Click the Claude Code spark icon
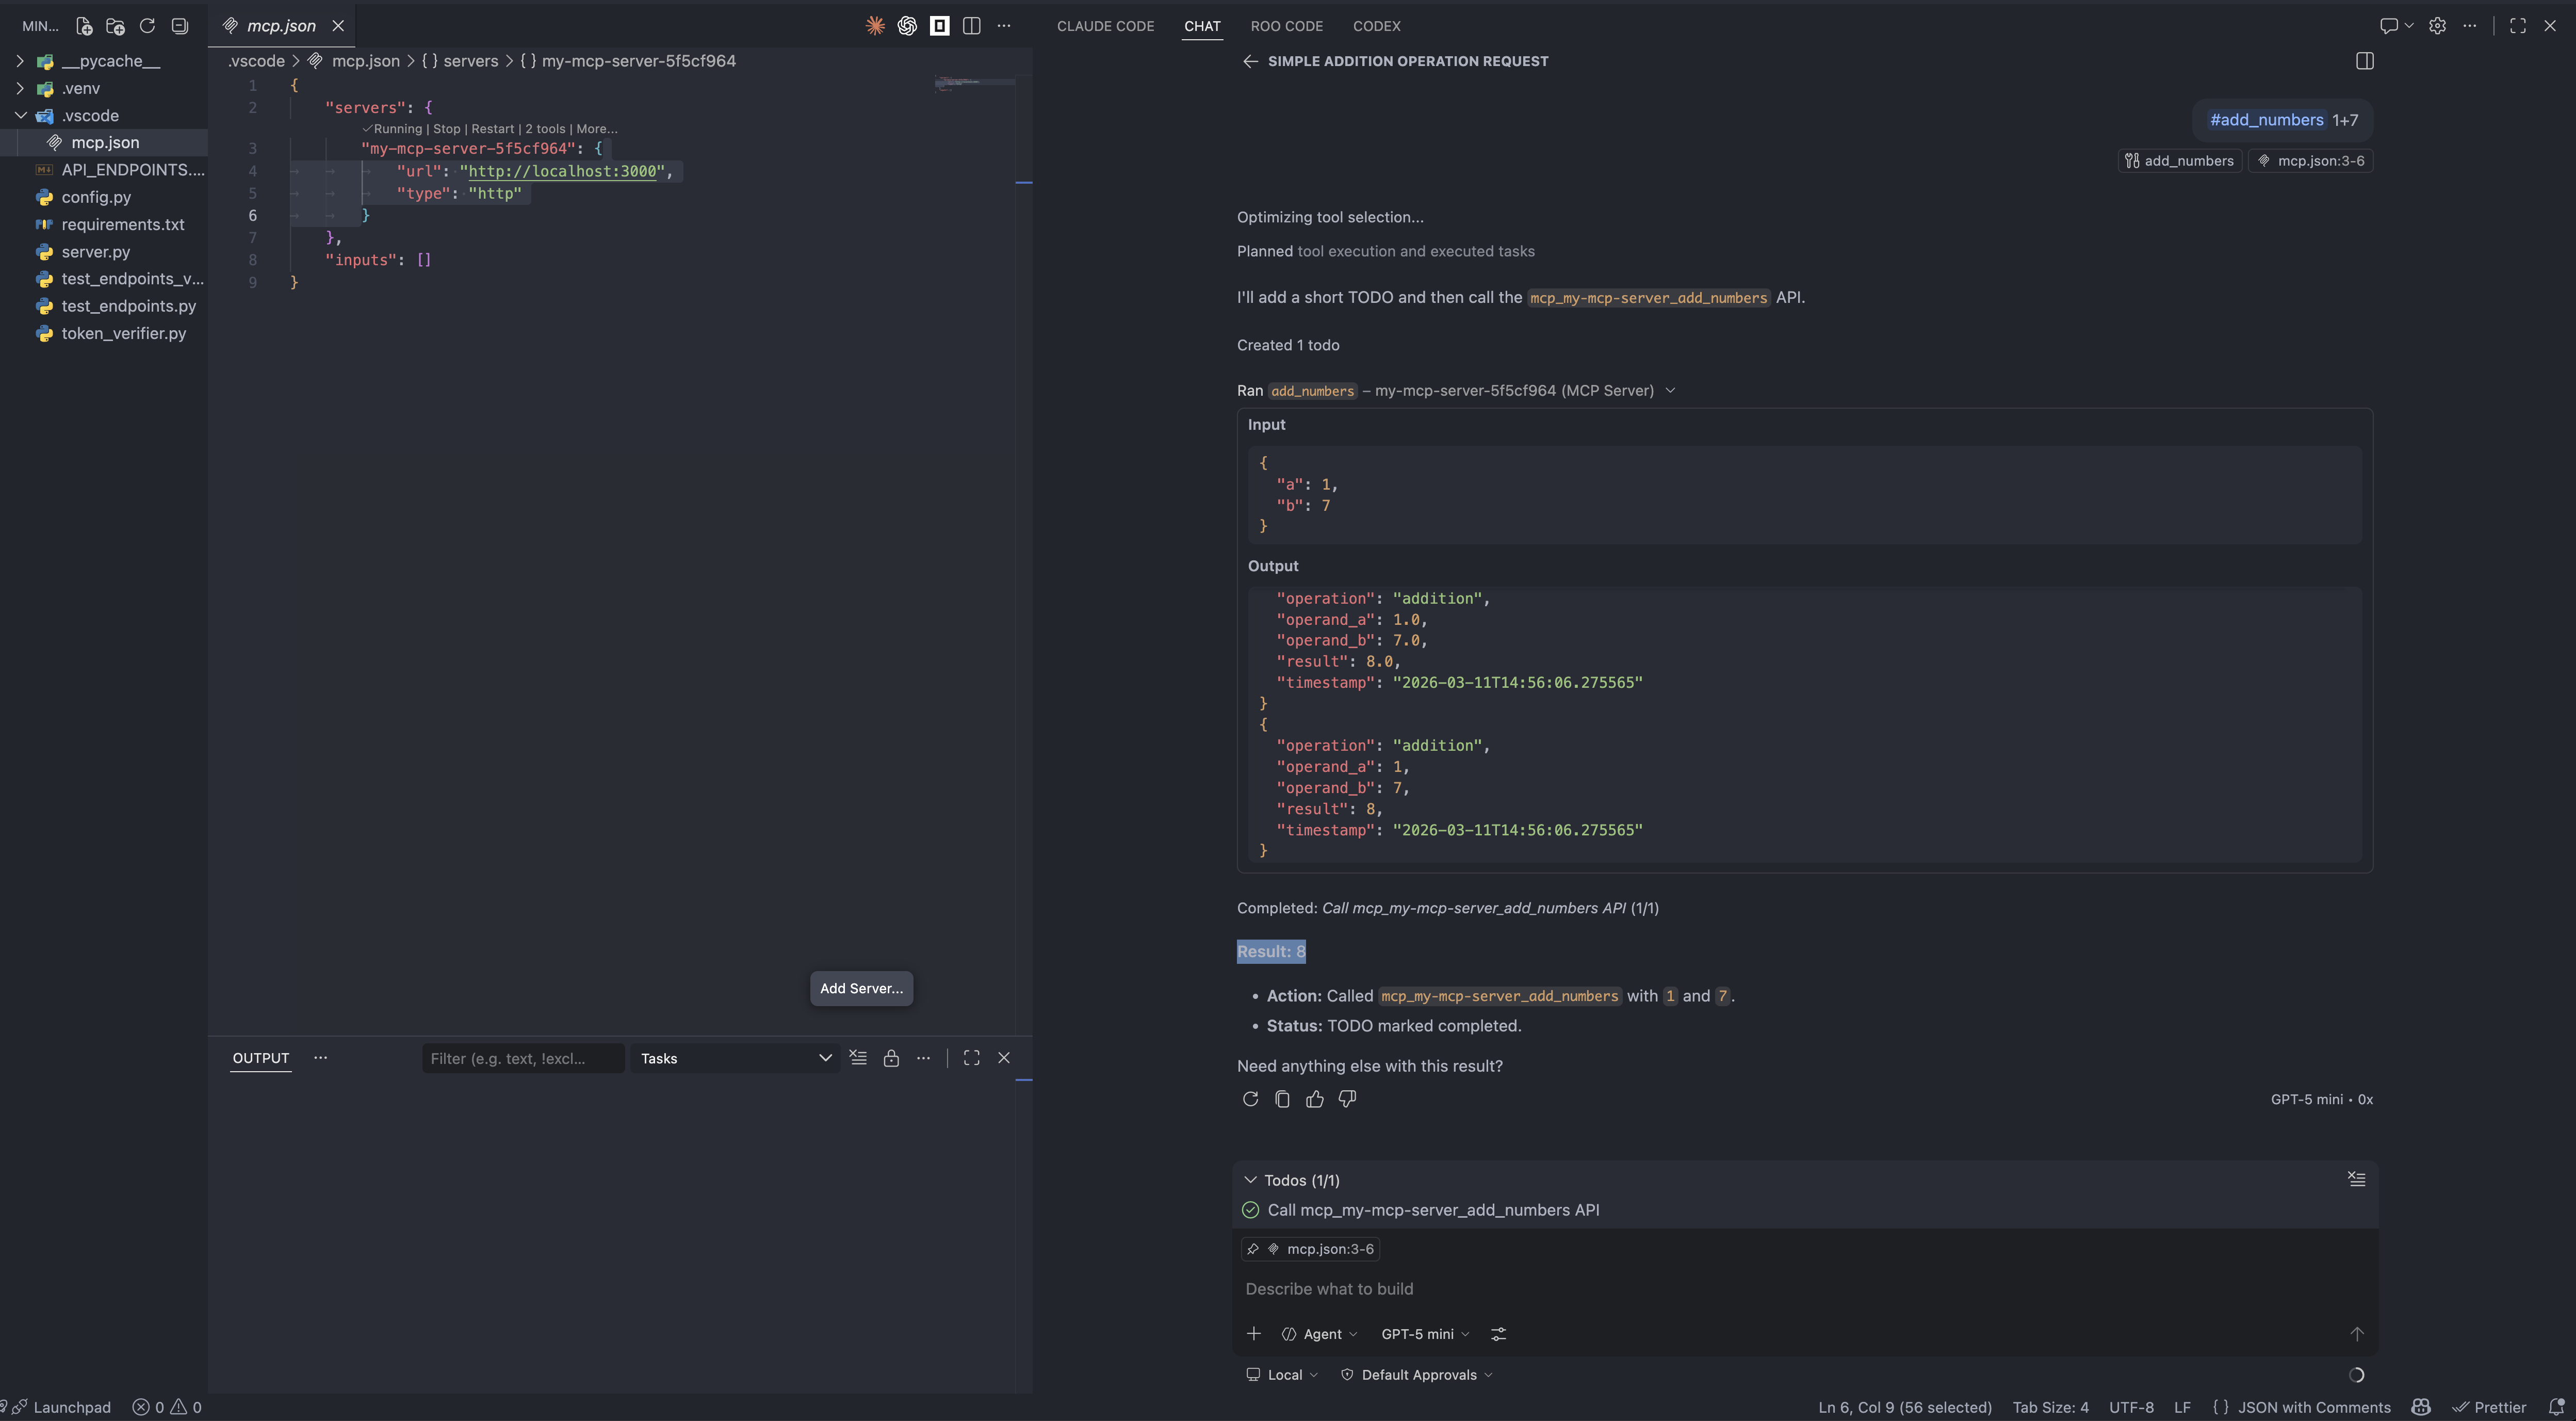Screen dimensions: 2576x1421 (875, 26)
